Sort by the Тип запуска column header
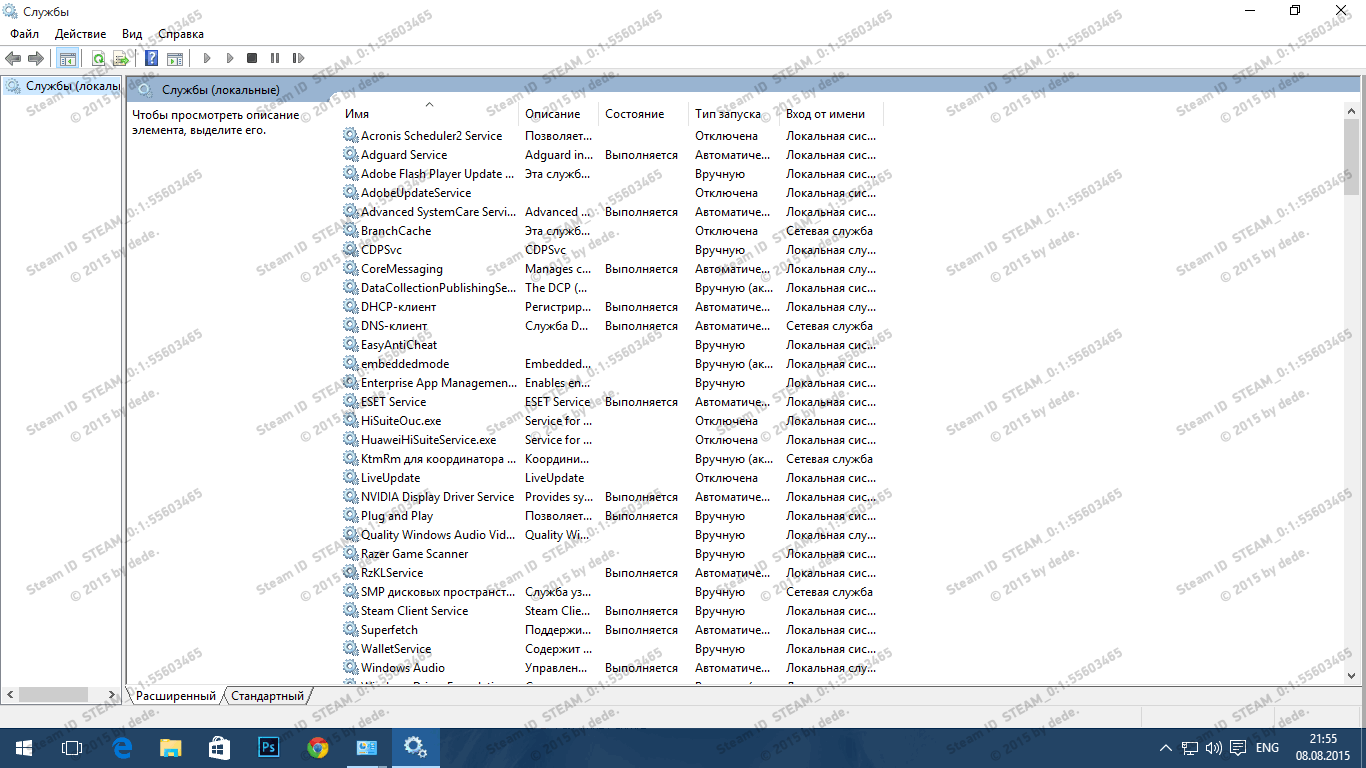Image resolution: width=1366 pixels, height=768 pixels. 734,114
